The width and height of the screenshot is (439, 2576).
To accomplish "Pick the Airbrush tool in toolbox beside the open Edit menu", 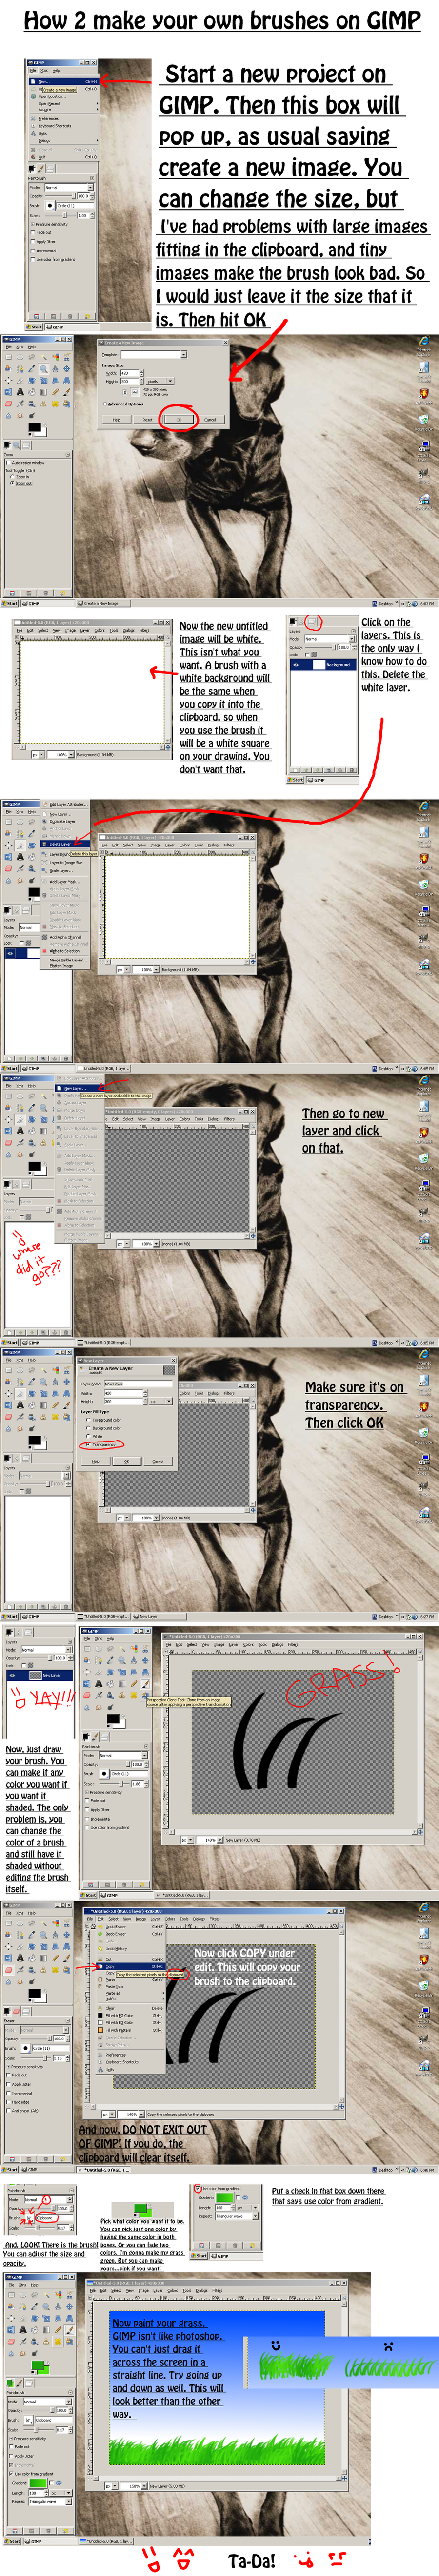I will point(20,1970).
